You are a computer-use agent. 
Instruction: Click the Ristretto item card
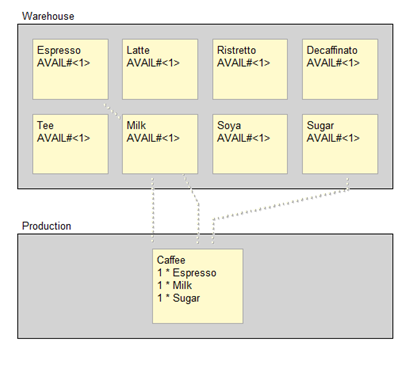(250, 69)
